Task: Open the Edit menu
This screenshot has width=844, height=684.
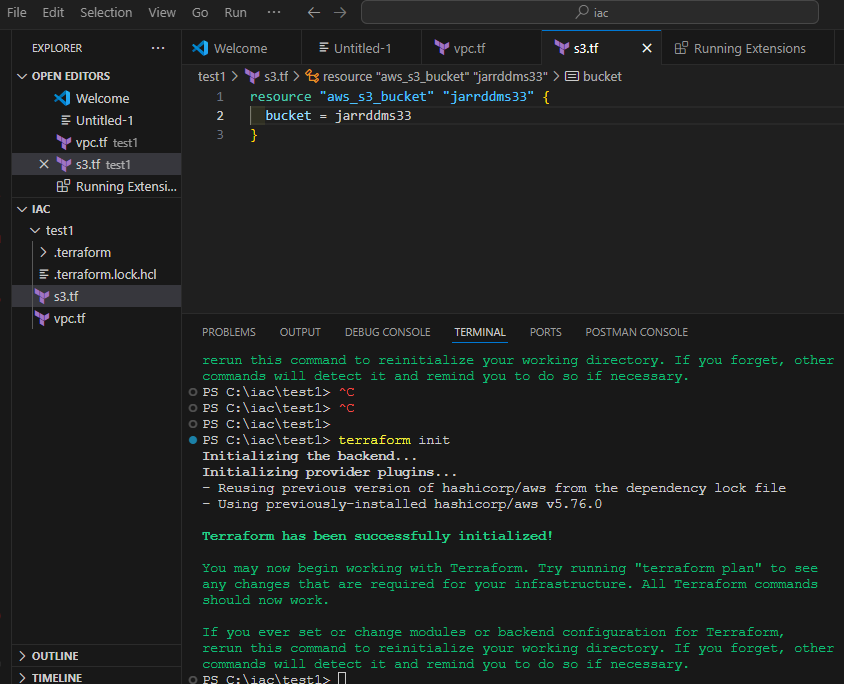Action: pos(53,12)
